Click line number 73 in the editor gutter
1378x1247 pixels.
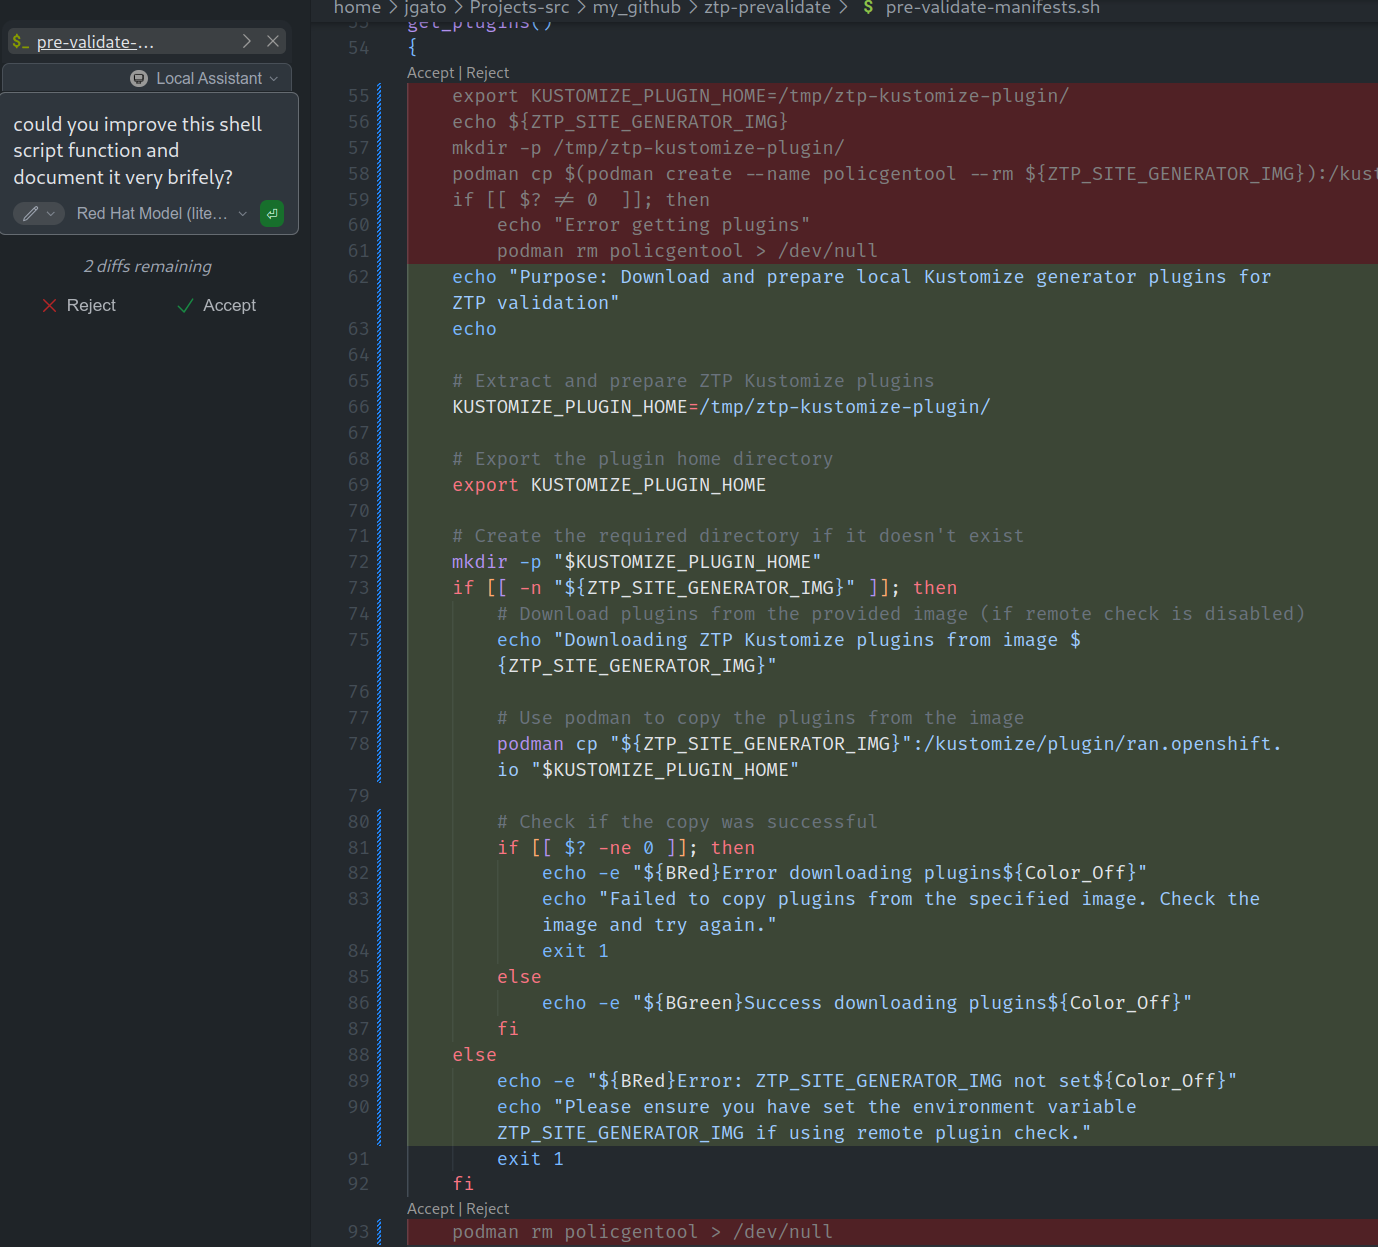point(358,588)
